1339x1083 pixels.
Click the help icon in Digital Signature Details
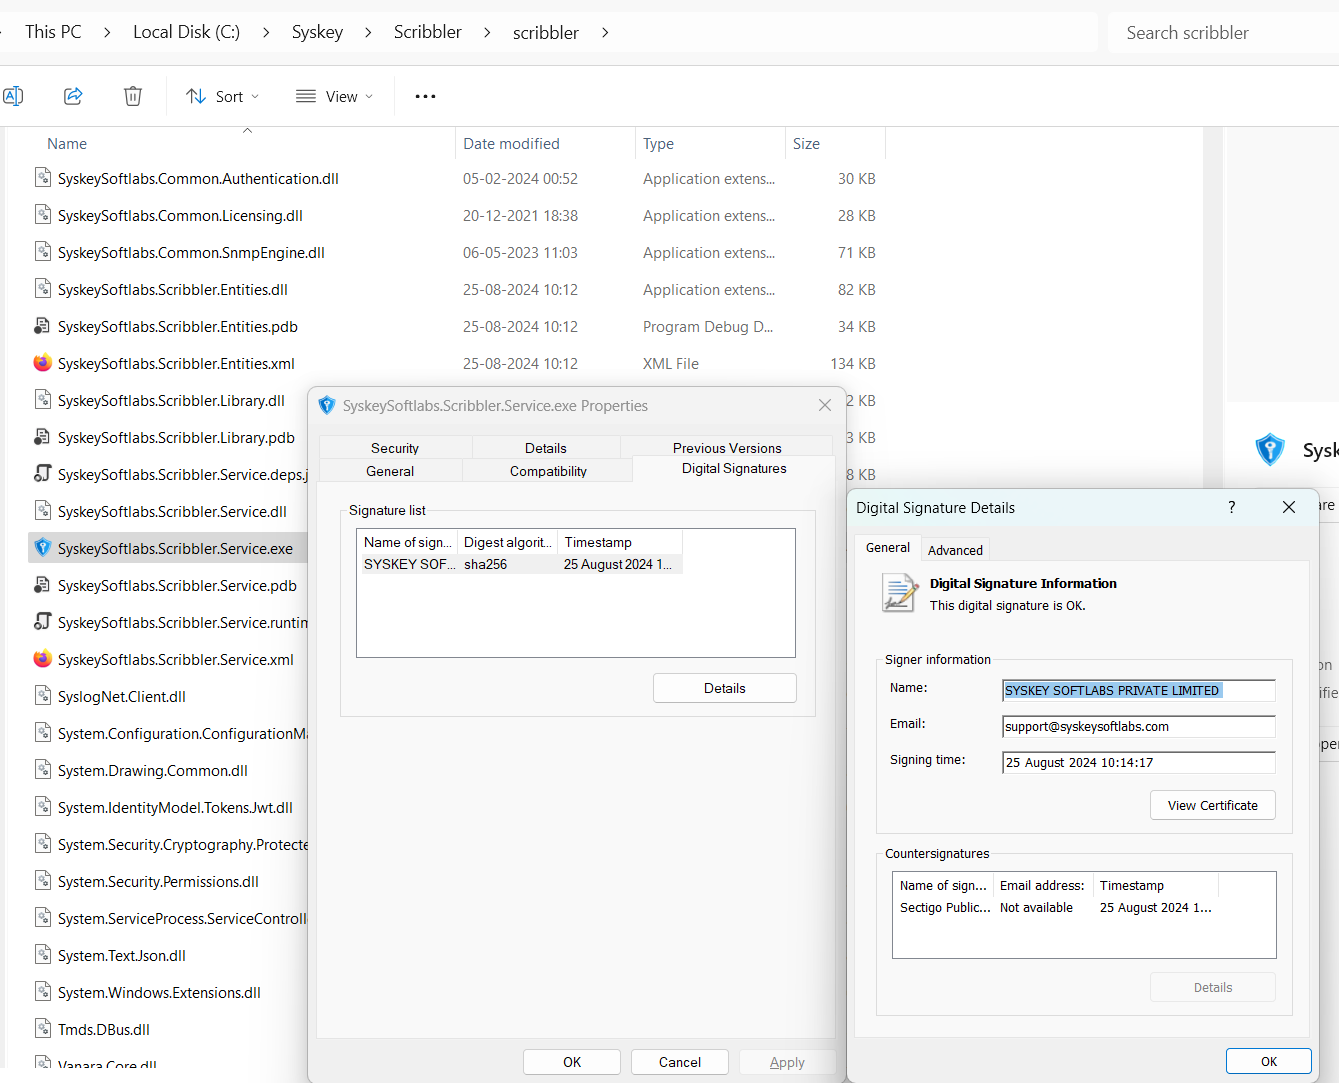tap(1231, 507)
